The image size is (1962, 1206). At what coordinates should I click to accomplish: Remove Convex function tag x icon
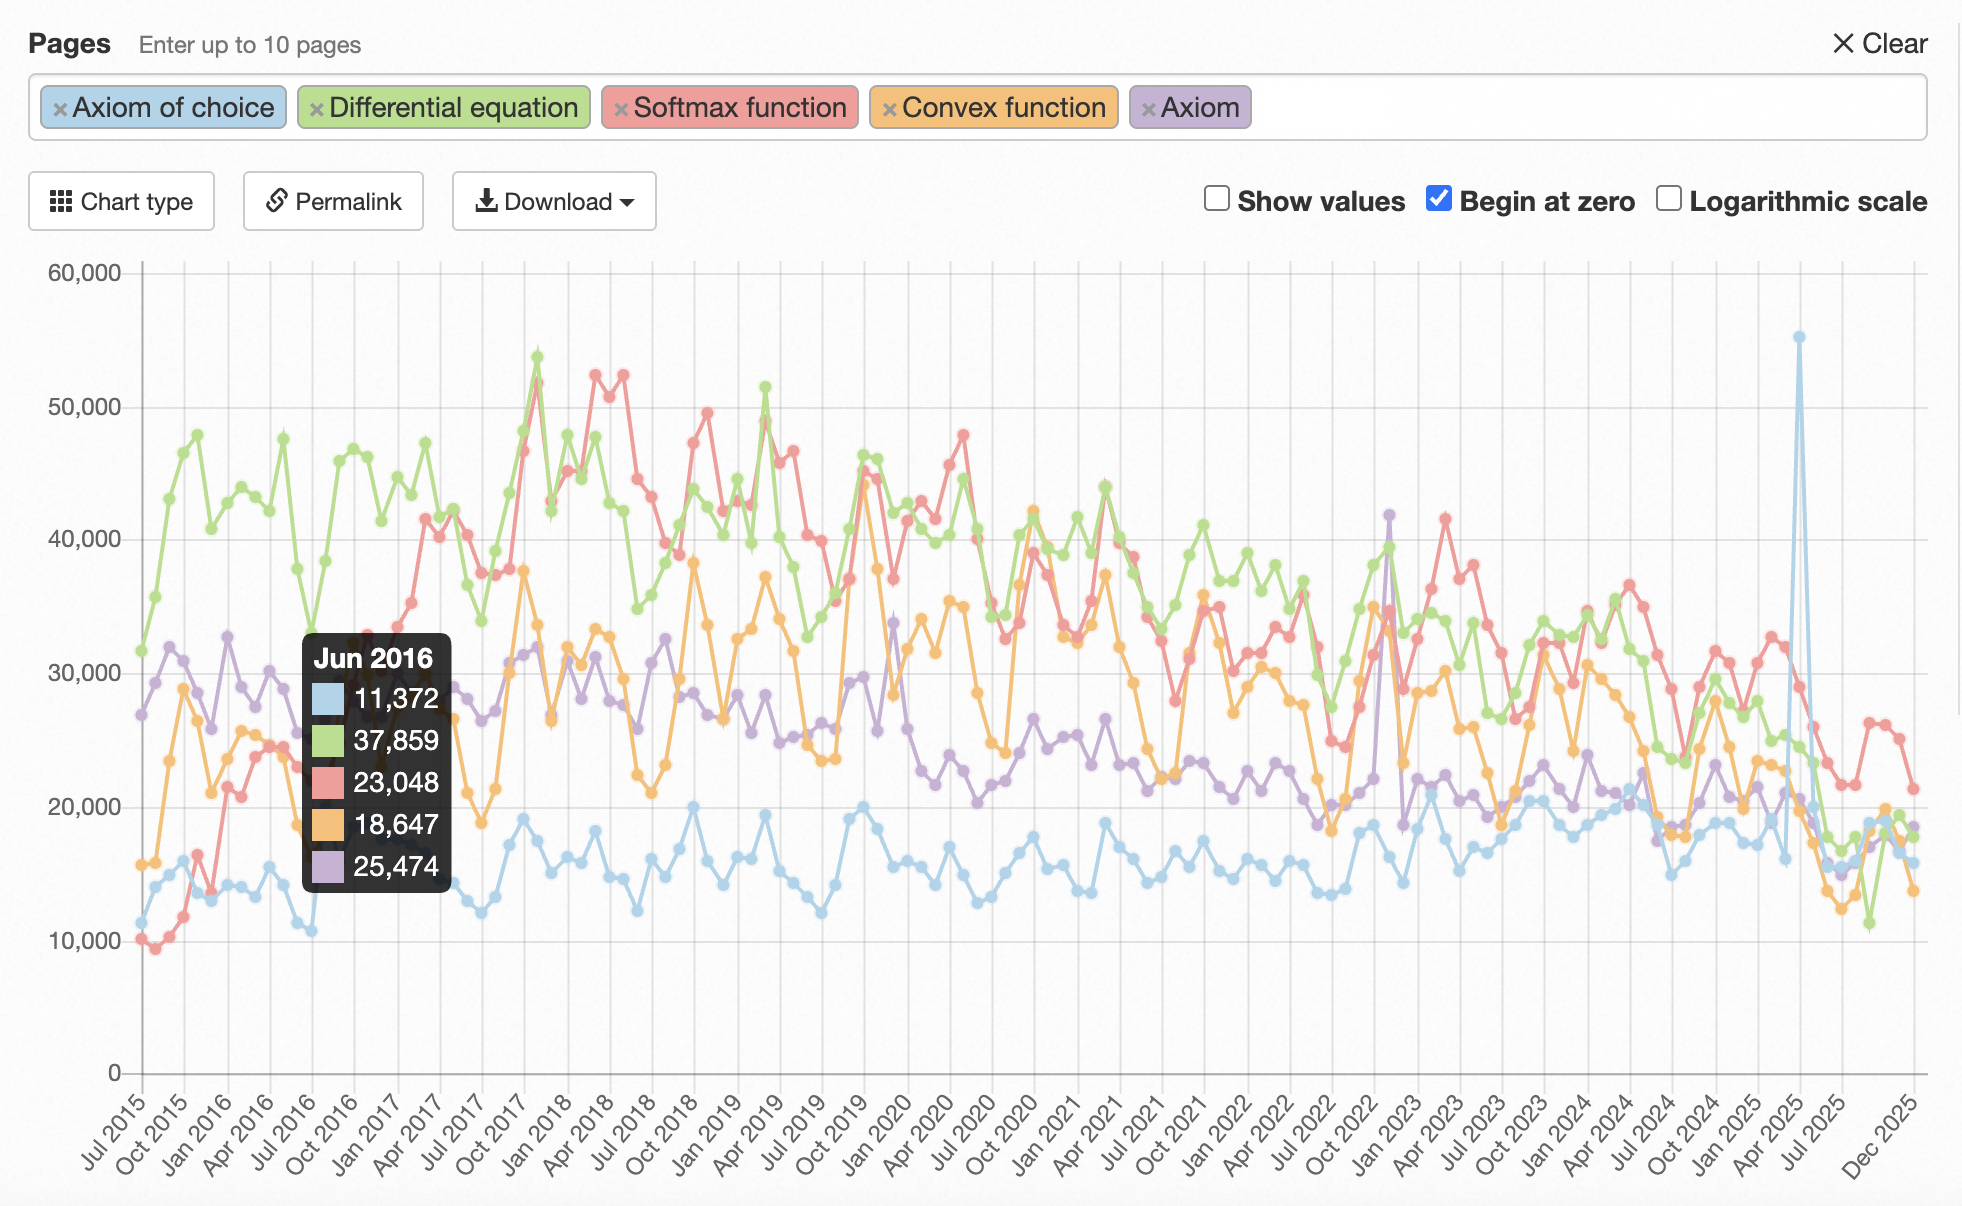coord(889,109)
